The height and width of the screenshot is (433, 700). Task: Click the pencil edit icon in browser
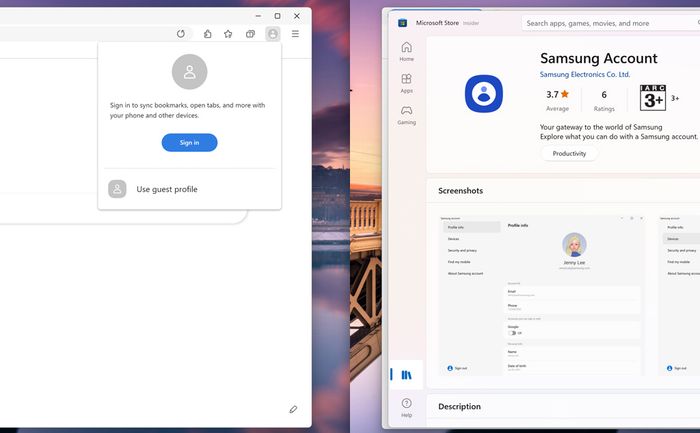(293, 409)
